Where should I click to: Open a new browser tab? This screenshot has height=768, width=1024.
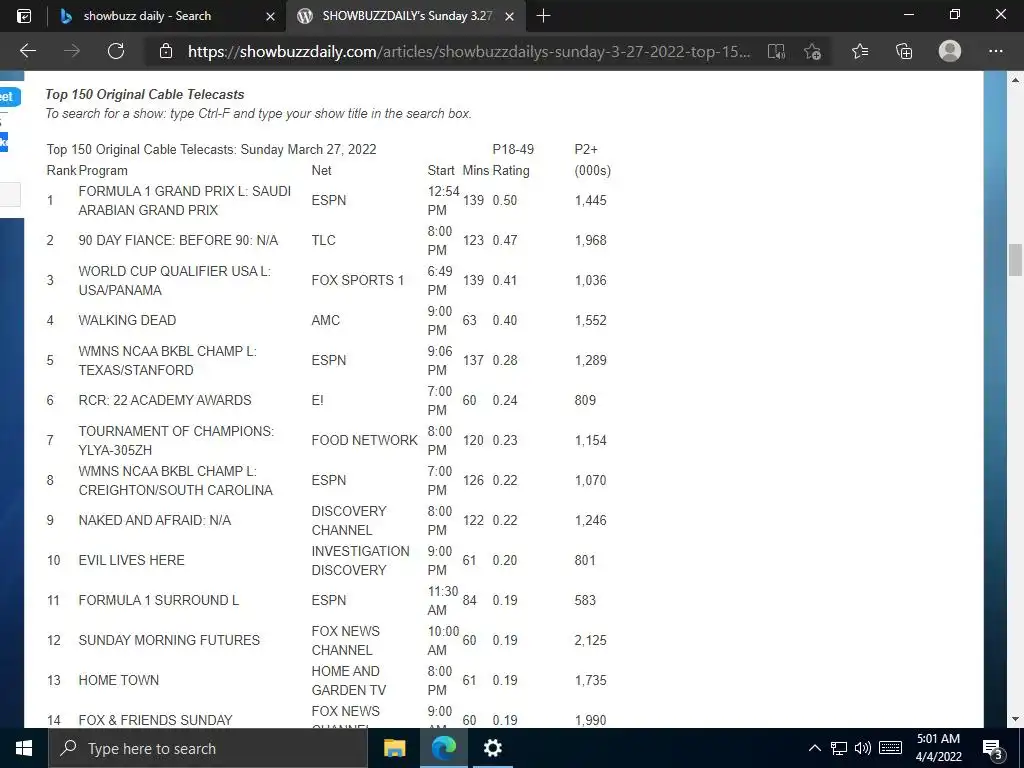pos(543,16)
